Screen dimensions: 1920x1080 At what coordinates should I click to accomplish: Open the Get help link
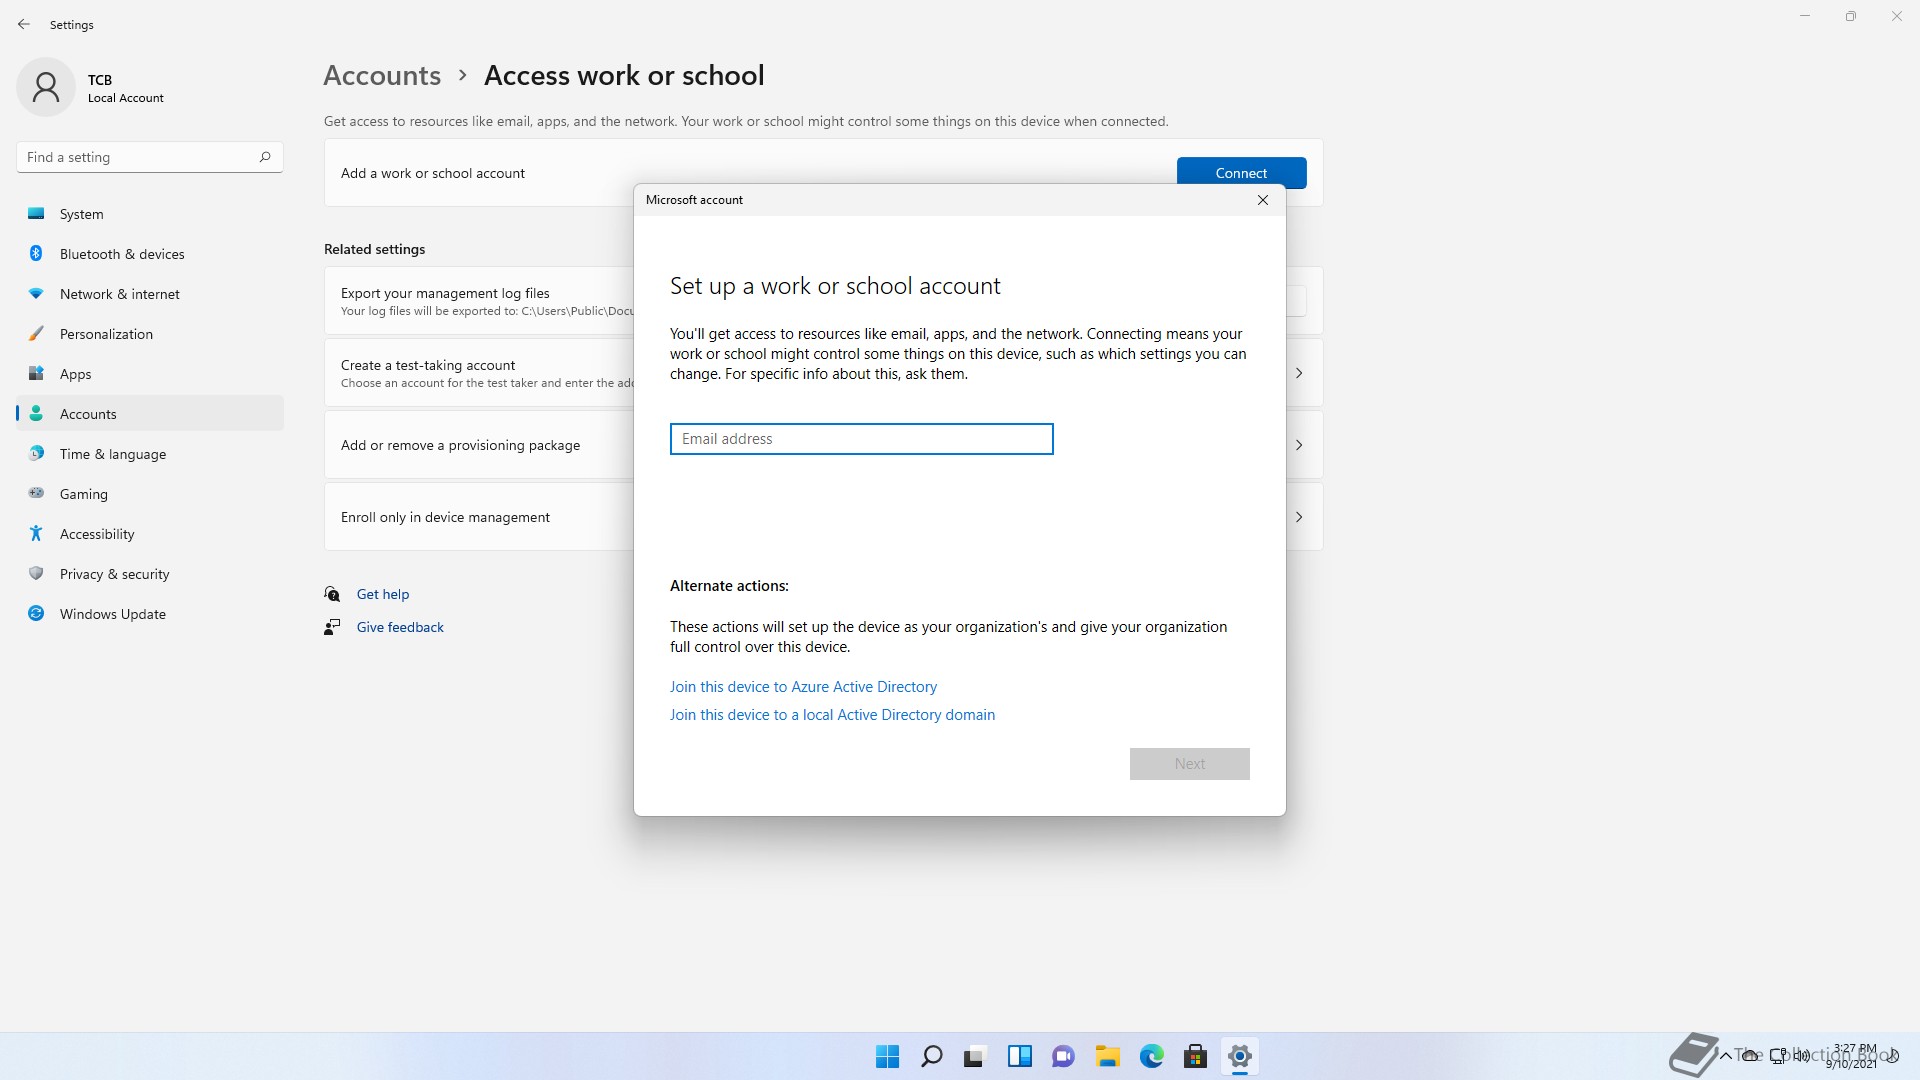tap(383, 594)
